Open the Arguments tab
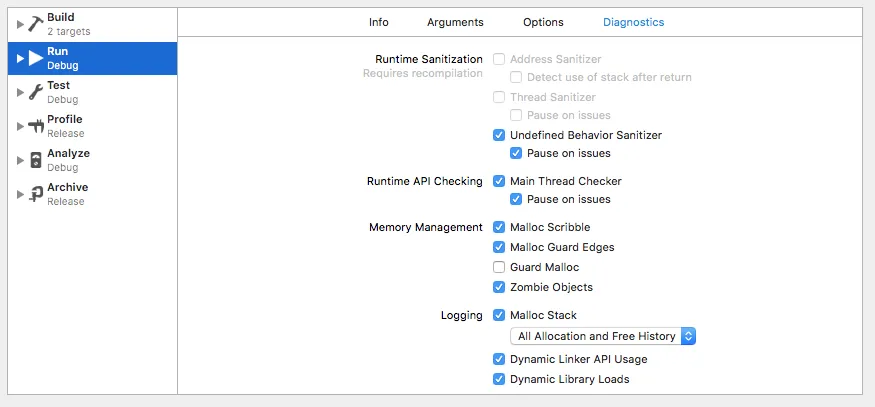Image resolution: width=875 pixels, height=407 pixels. point(455,22)
